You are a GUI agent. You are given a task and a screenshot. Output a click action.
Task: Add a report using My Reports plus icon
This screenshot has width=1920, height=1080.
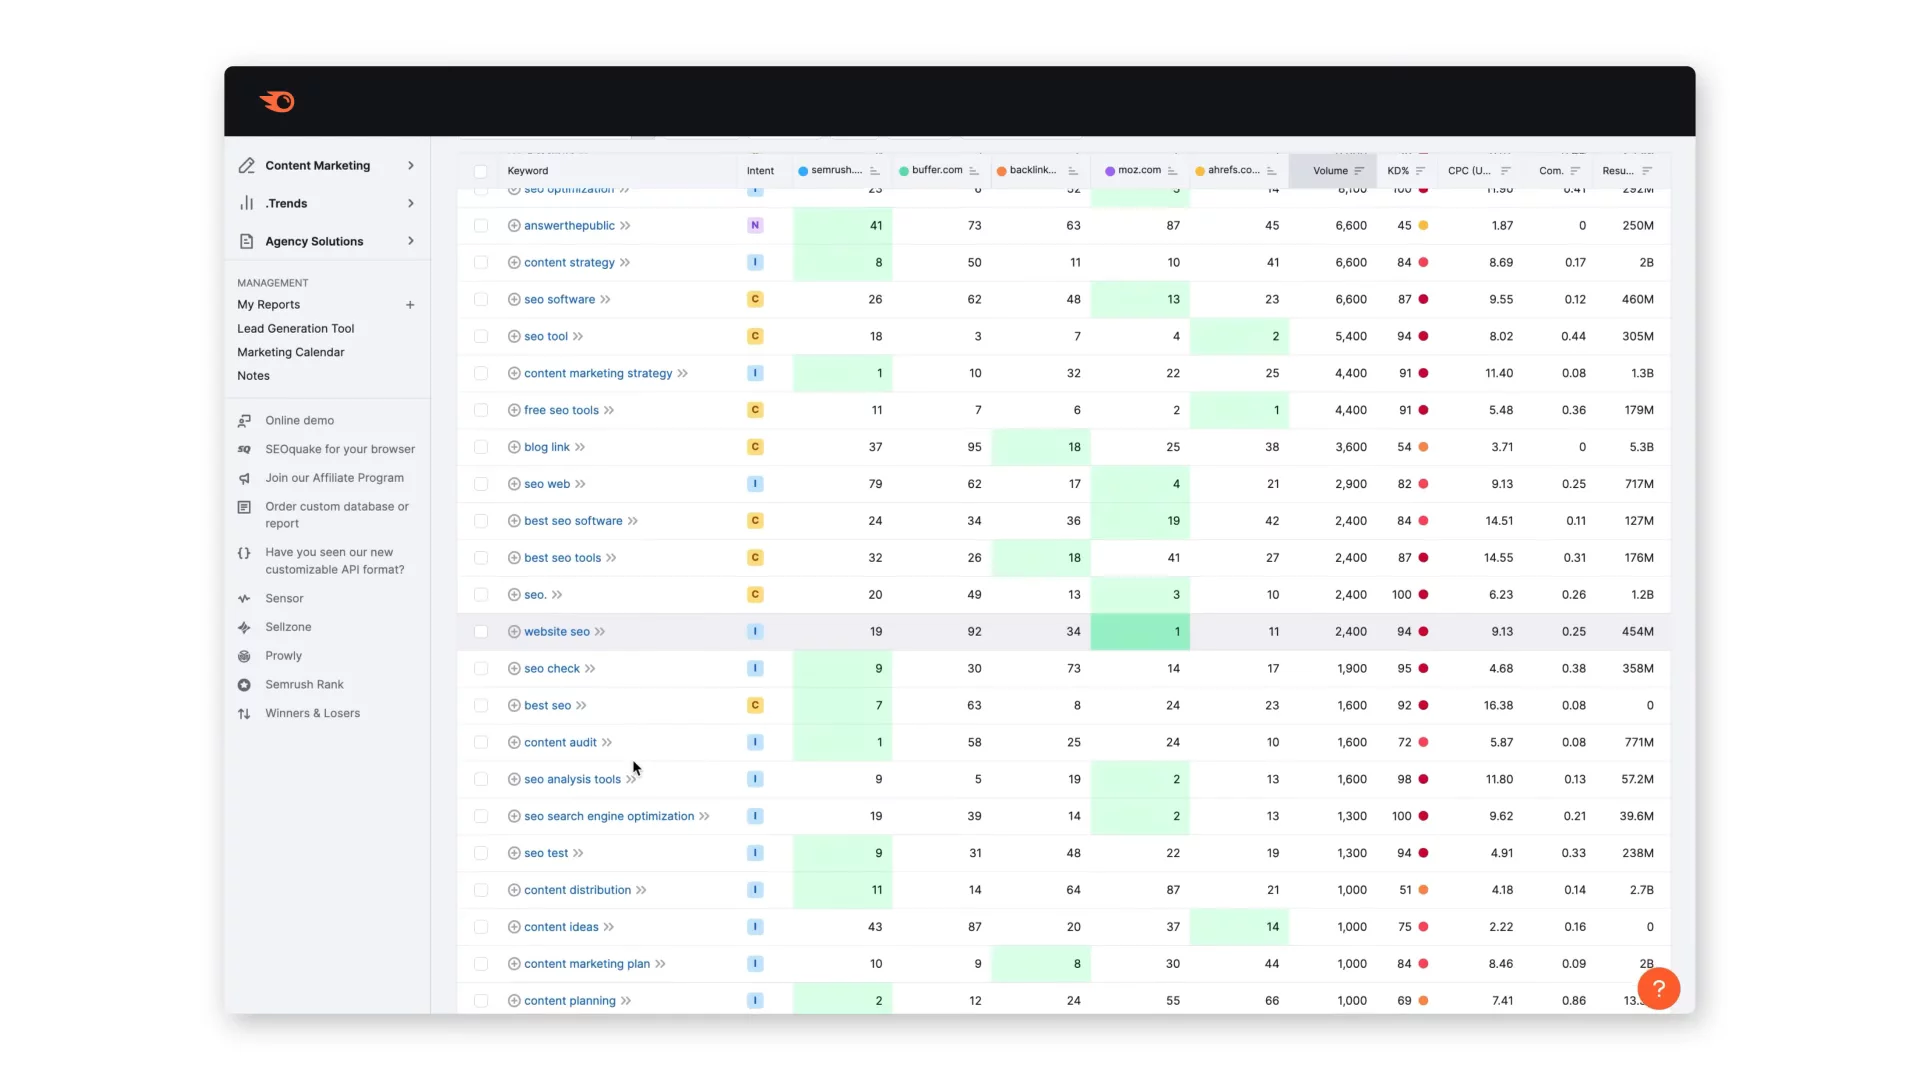point(410,305)
